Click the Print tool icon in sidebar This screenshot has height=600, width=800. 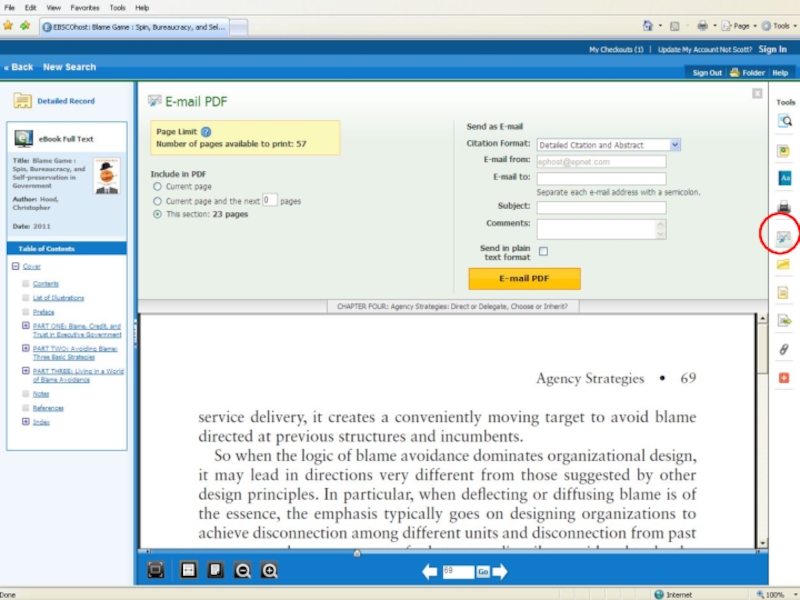tap(785, 207)
